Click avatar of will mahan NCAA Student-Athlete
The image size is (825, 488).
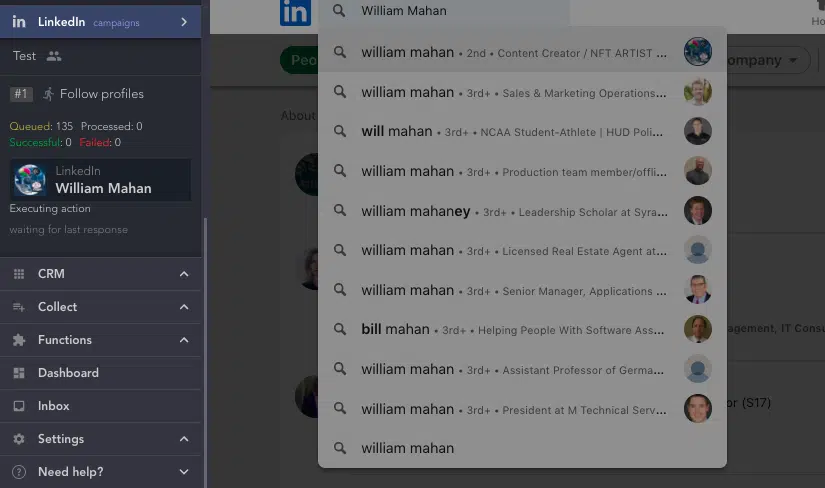point(698,131)
